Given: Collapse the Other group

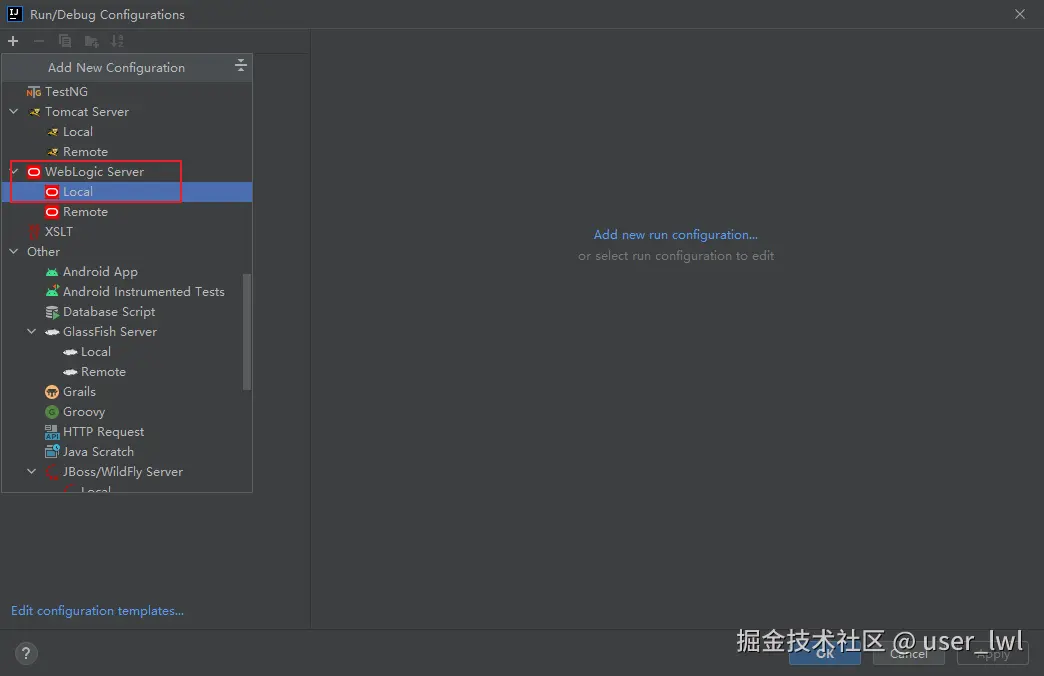Looking at the screenshot, I should pos(14,252).
